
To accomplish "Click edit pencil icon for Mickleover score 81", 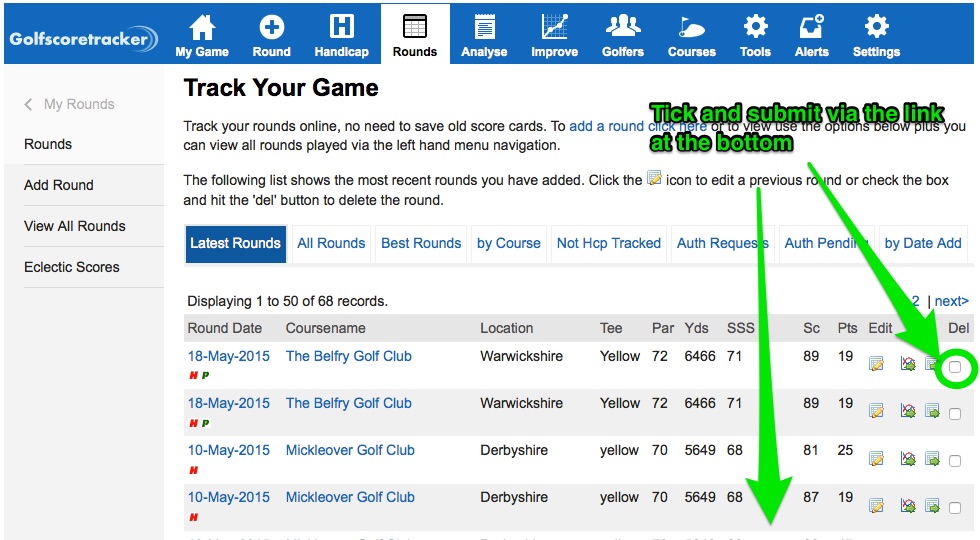I will point(877,459).
